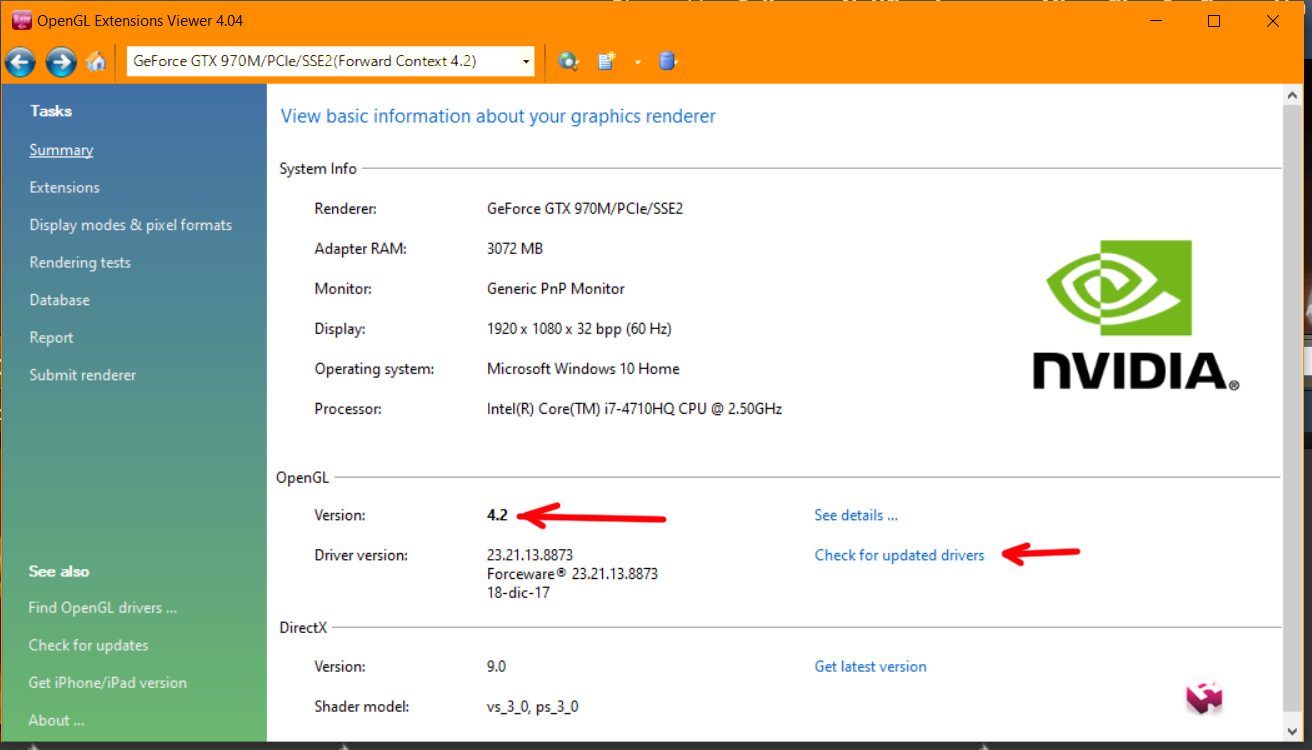Click the See also sidebar heading
The height and width of the screenshot is (750, 1312).
tap(59, 571)
